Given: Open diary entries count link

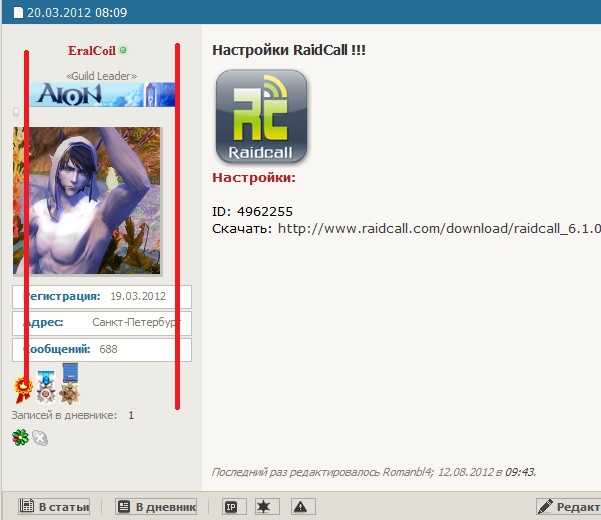Looking at the screenshot, I should pos(131,415).
